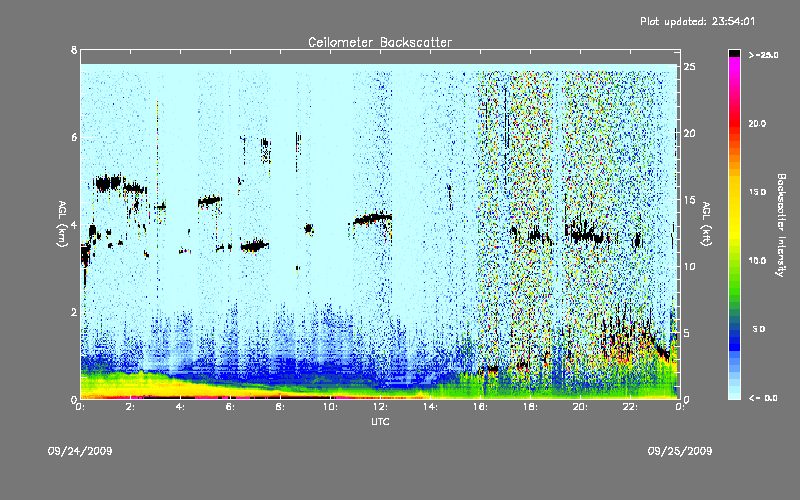Pick the black top segment of colorbar
The image size is (800, 500).
[x=734, y=53]
